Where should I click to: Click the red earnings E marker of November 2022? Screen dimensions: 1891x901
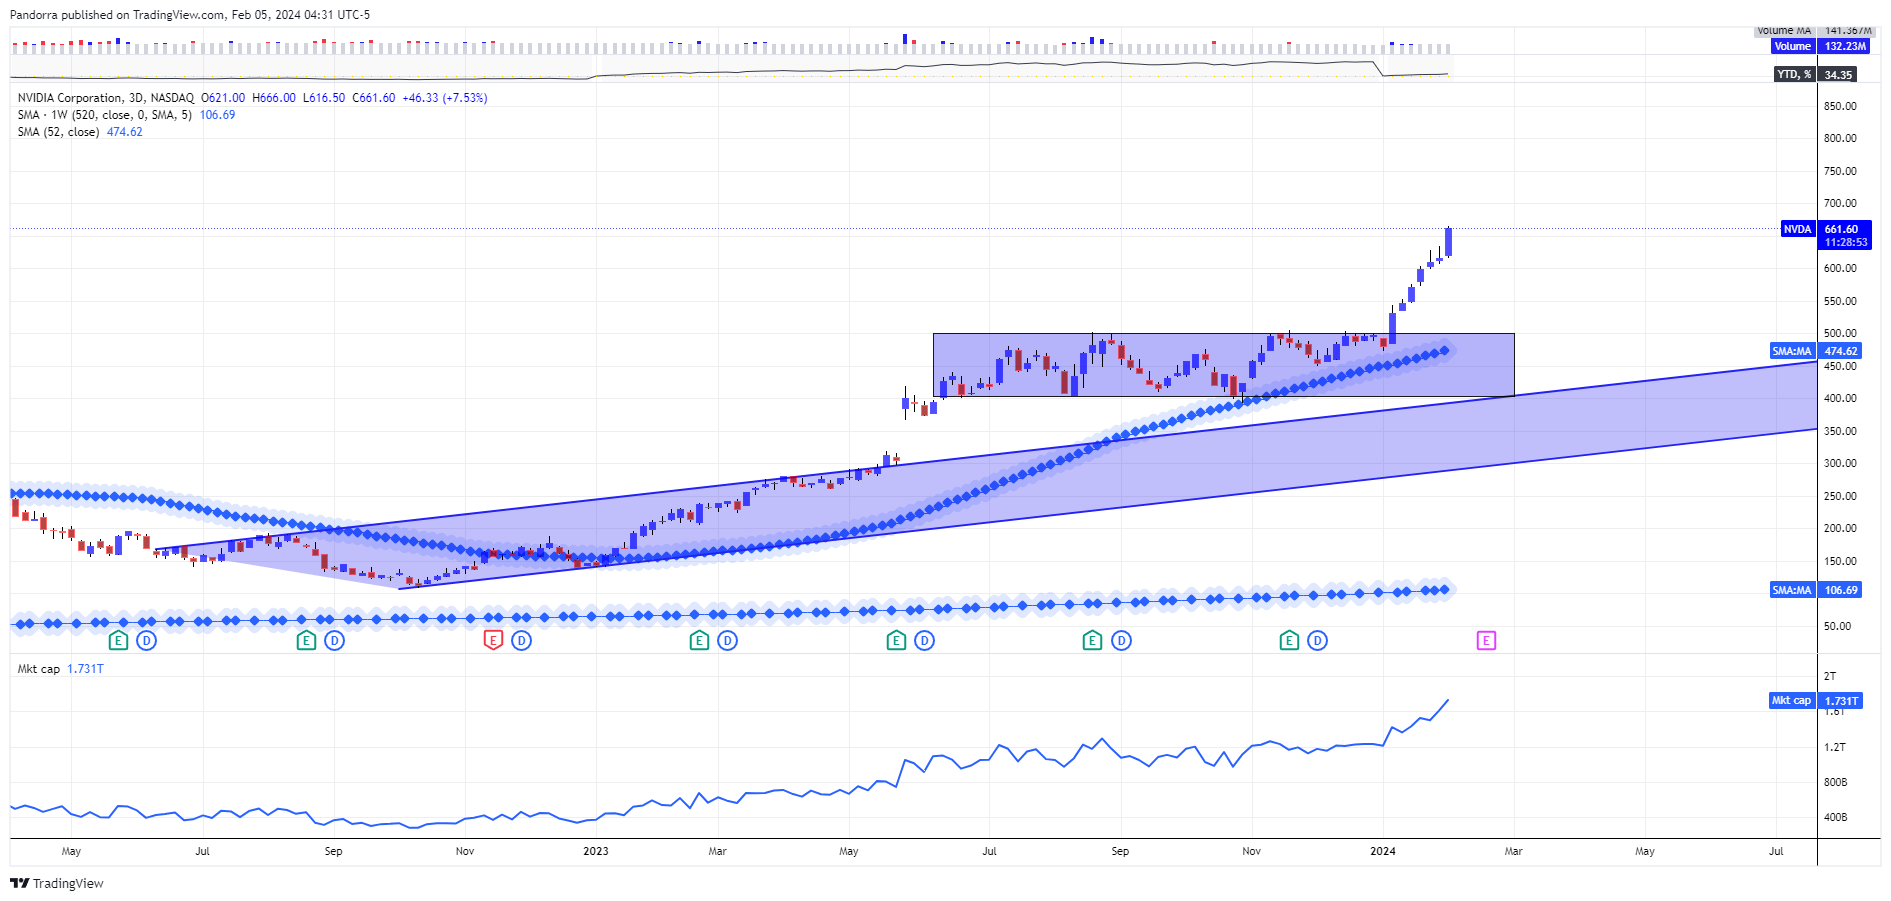(x=493, y=640)
